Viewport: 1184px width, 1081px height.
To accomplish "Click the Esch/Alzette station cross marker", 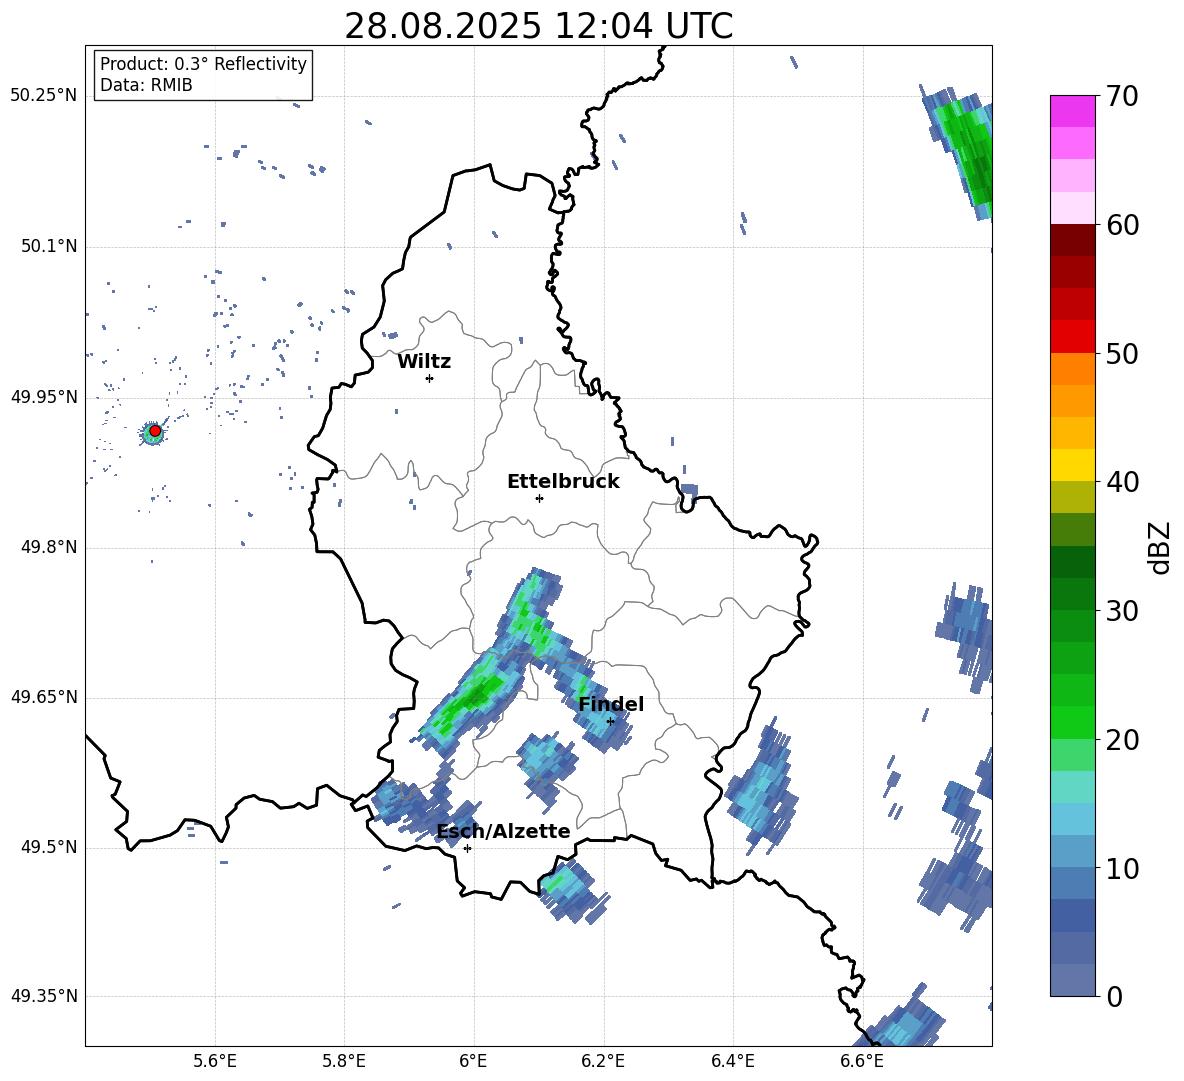I will click(x=467, y=848).
